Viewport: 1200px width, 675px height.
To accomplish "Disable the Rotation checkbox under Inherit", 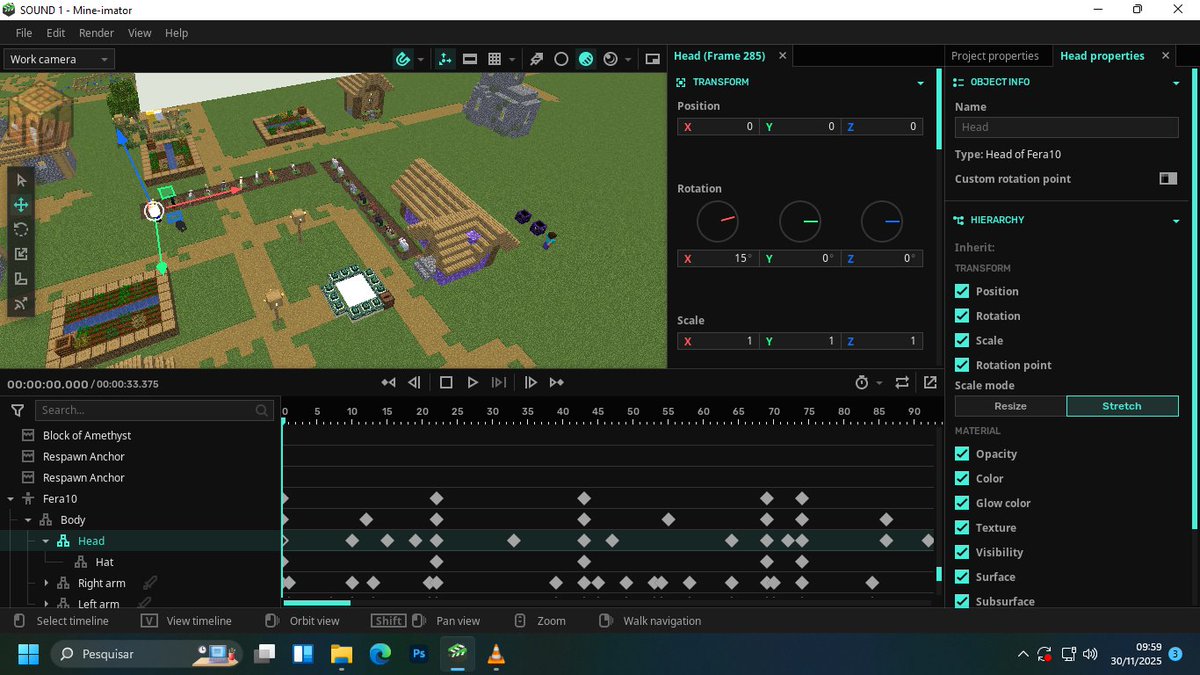I will coord(962,315).
